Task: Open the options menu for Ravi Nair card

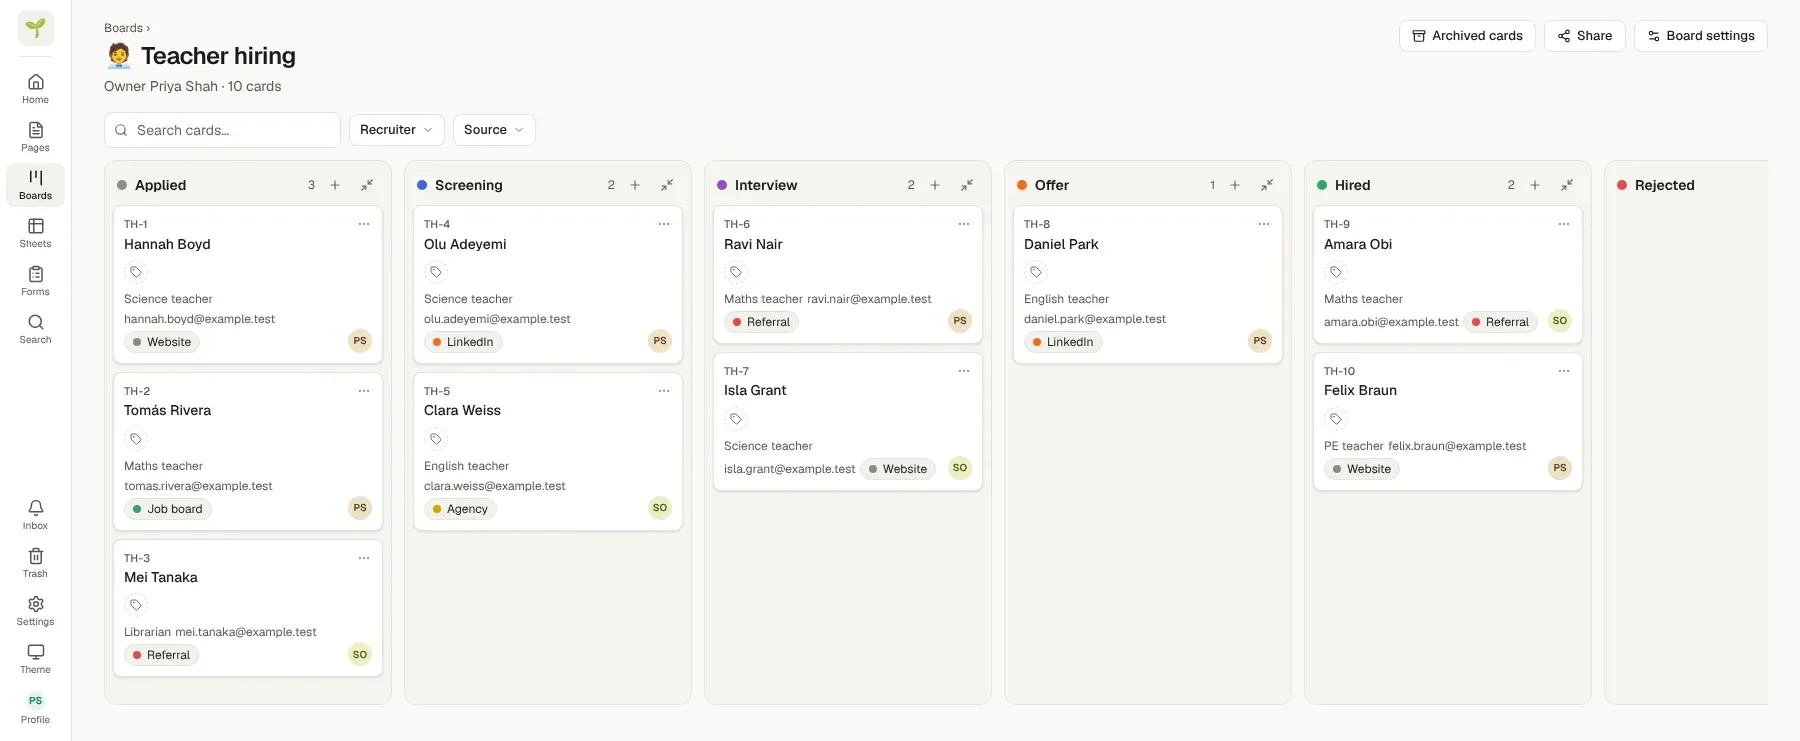Action: click(964, 224)
